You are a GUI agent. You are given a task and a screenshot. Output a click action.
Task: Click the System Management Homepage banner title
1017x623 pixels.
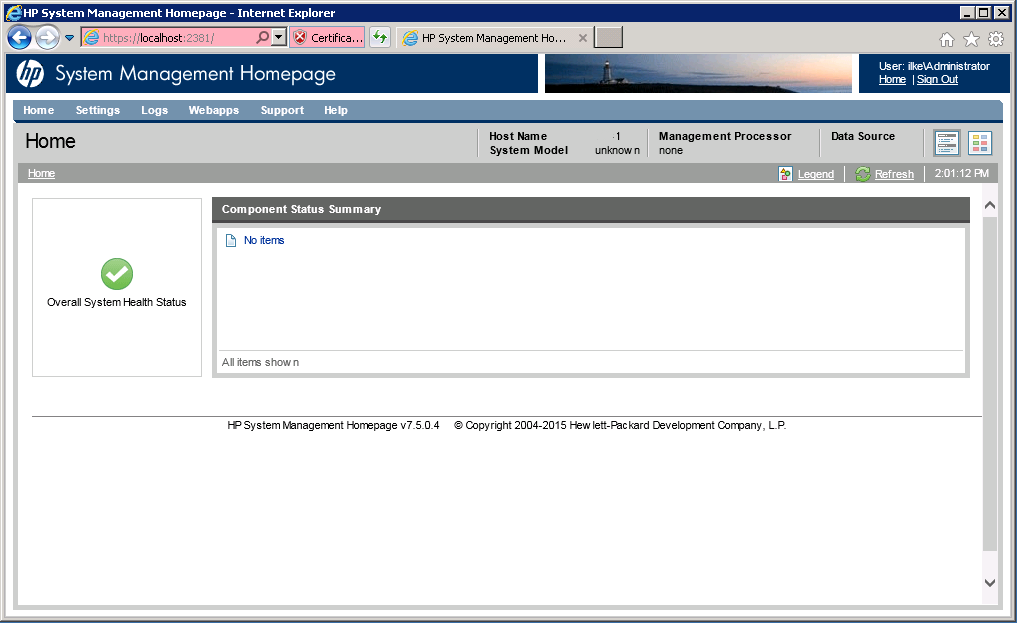click(x=195, y=74)
